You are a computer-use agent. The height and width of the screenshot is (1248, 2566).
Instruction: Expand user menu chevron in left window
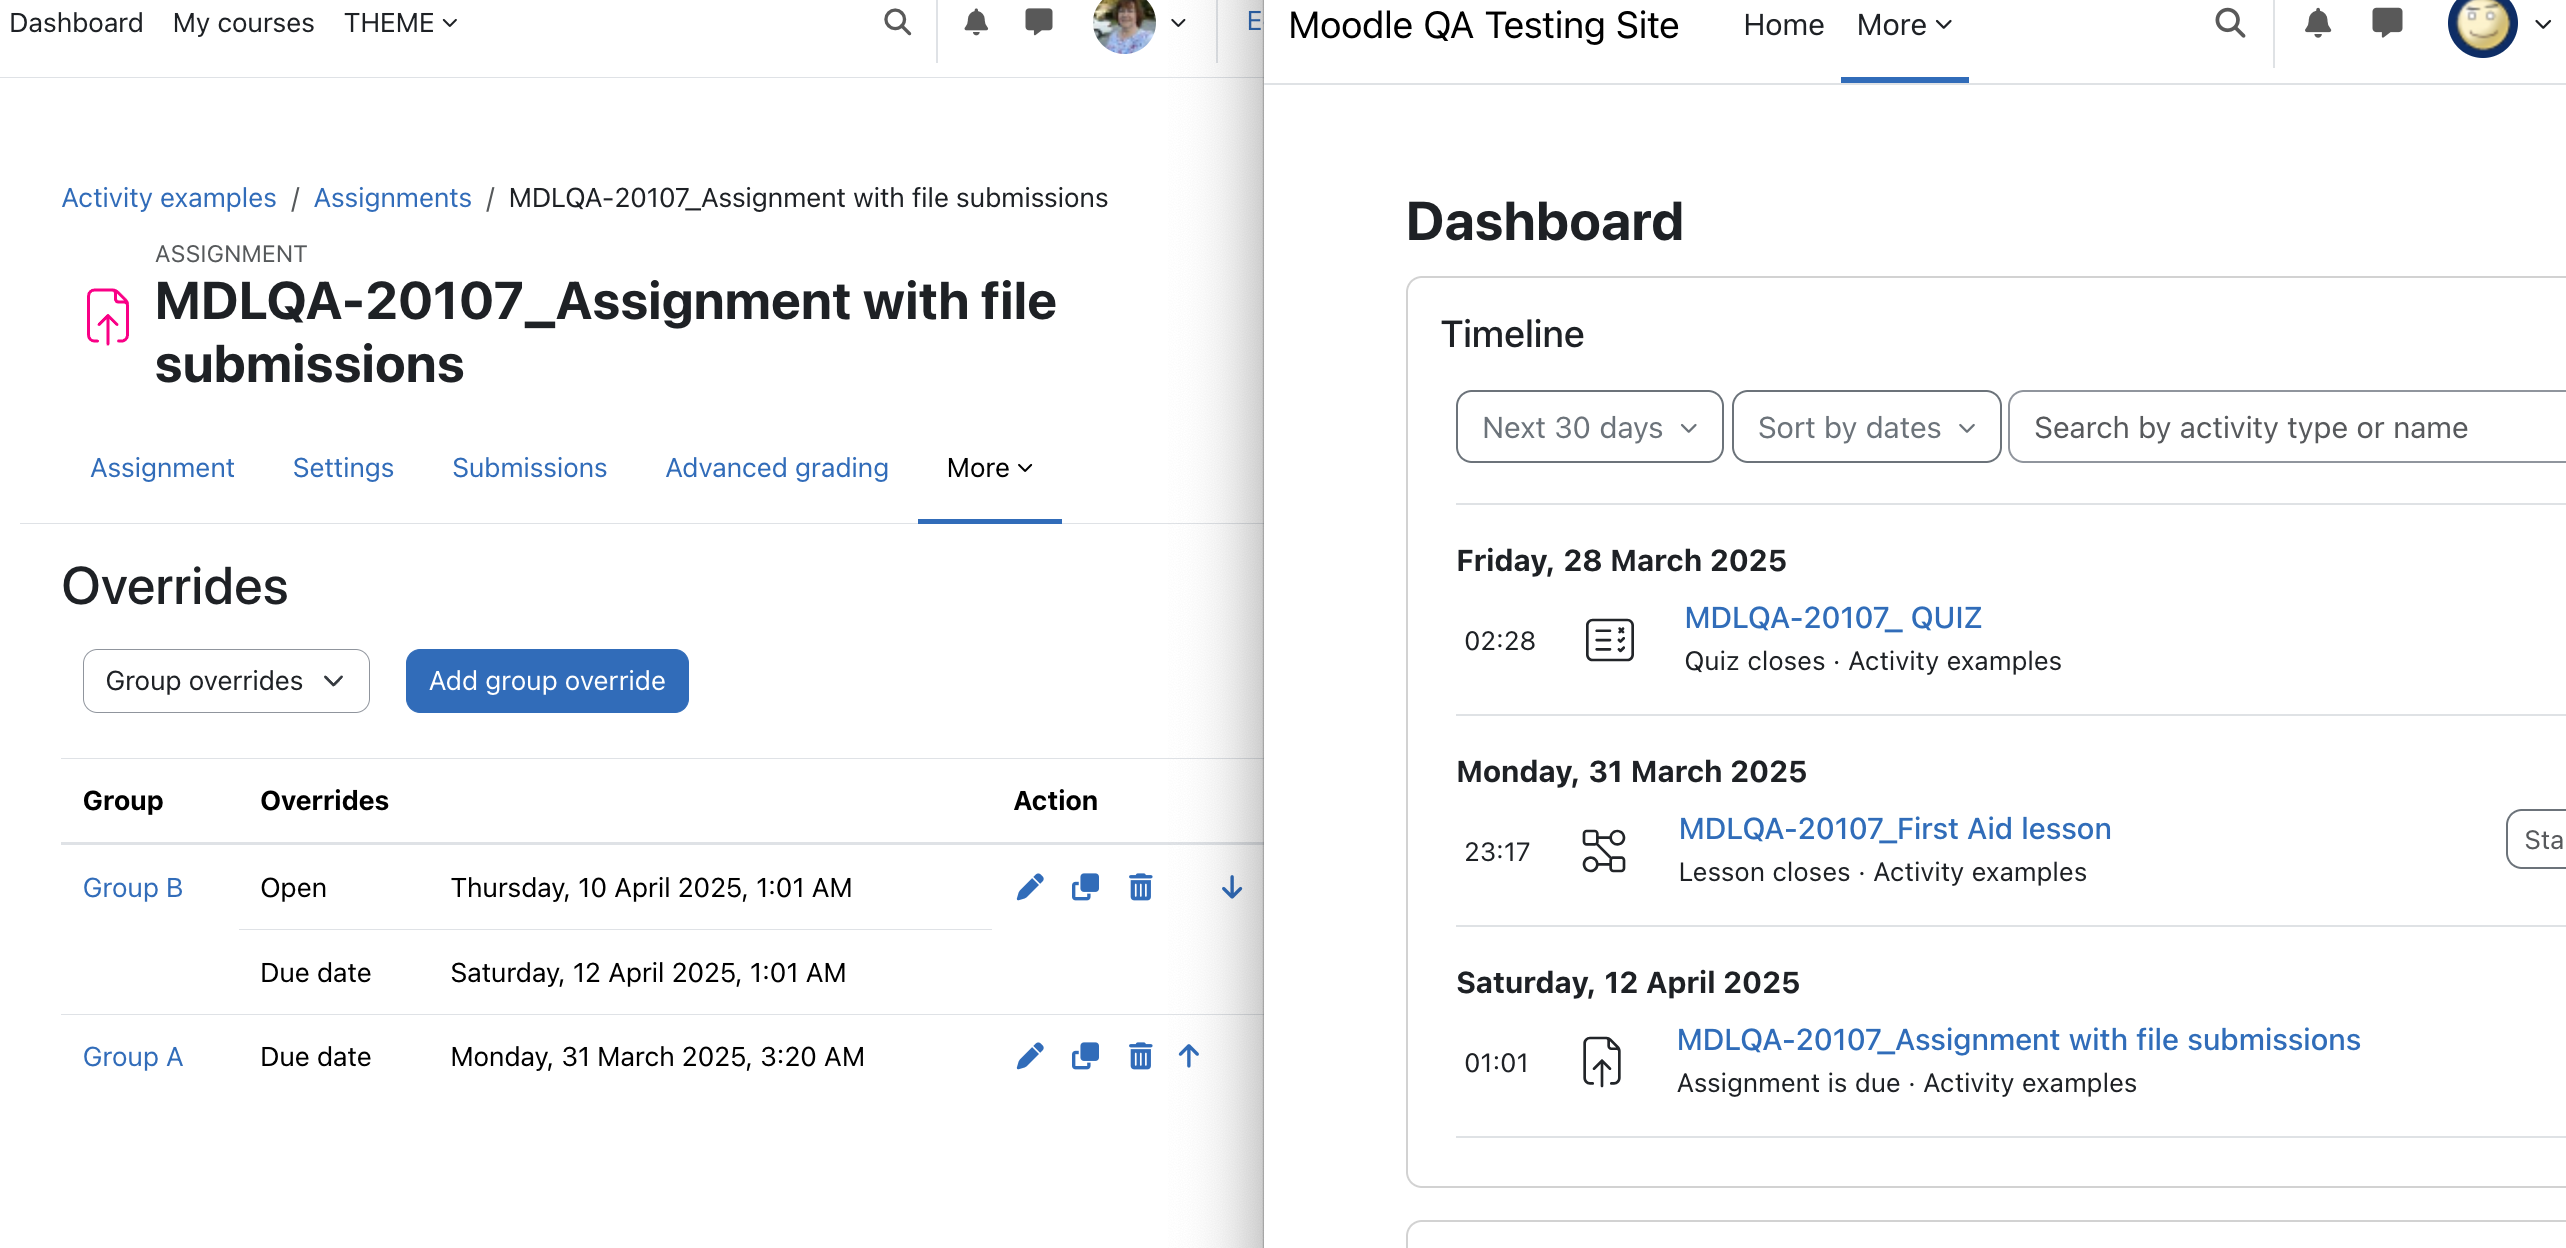click(1179, 23)
